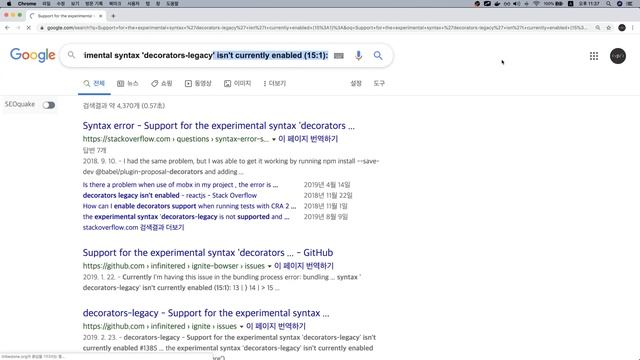Image resolution: width=640 pixels, height=360 pixels.
Task: Click the voice search microphone icon
Action: pyautogui.click(x=358, y=56)
